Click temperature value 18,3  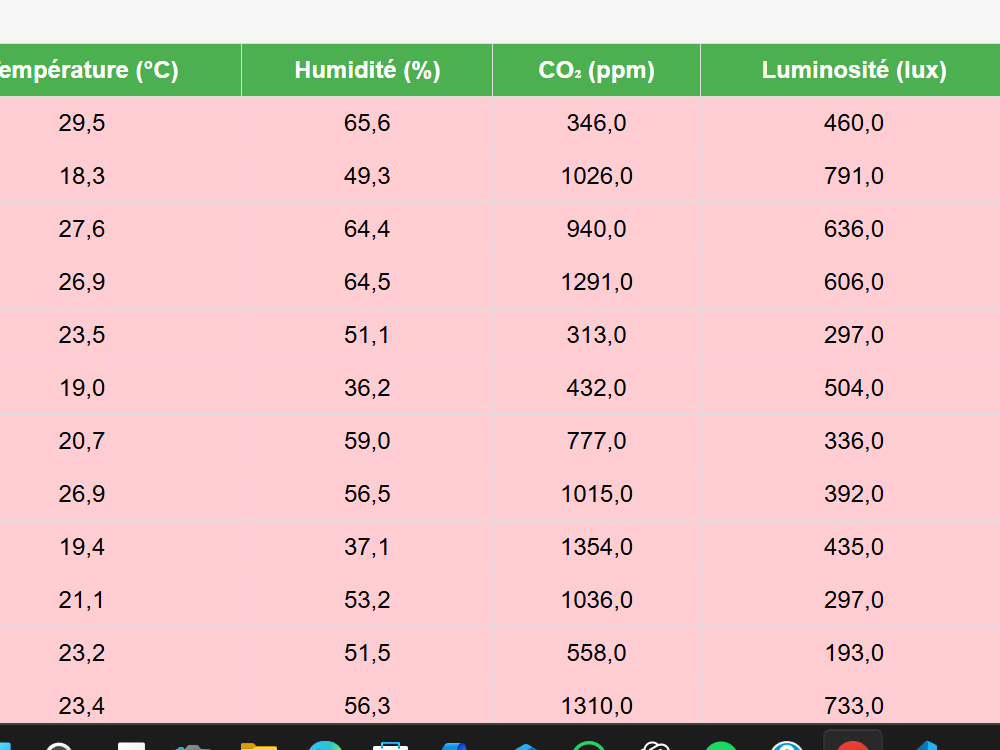click(x=82, y=175)
